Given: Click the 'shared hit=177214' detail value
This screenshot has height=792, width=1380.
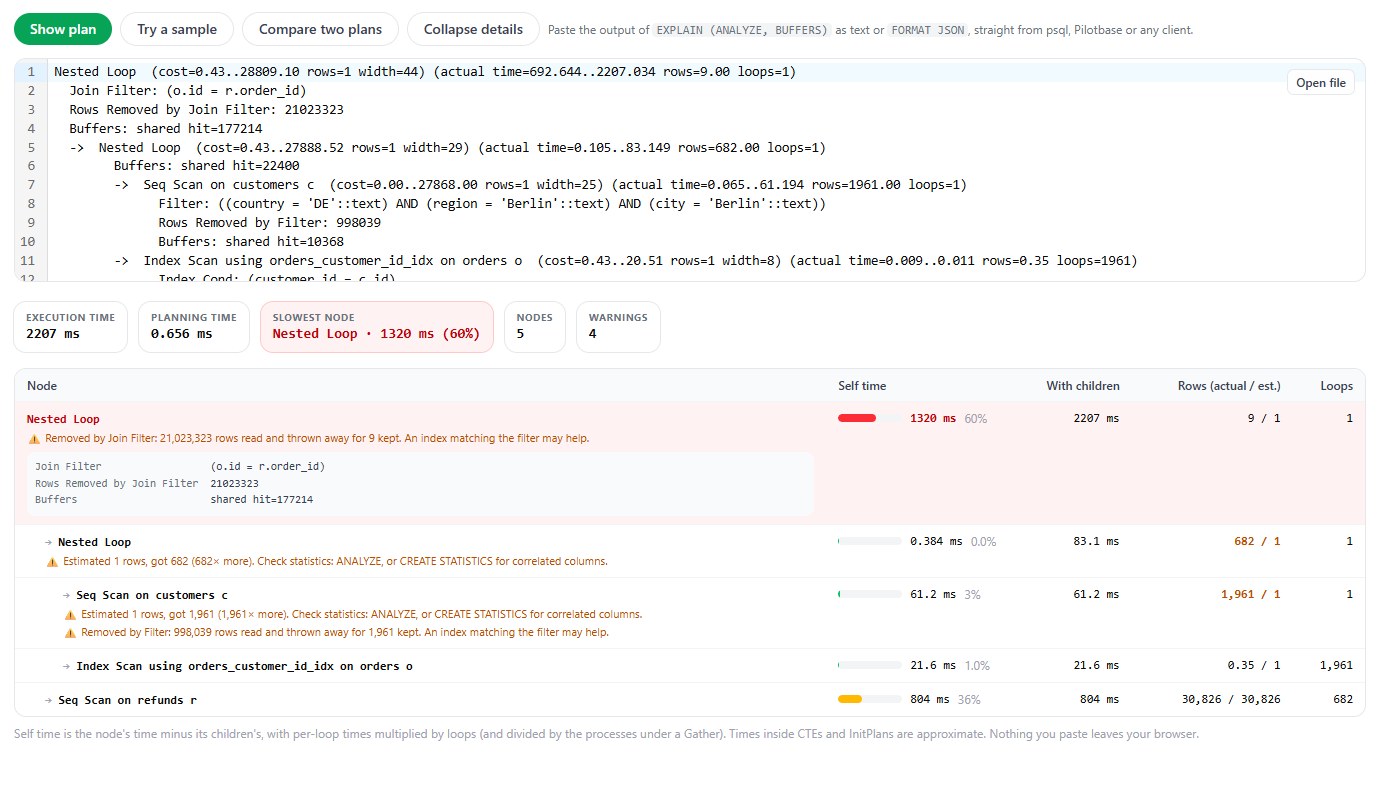Looking at the screenshot, I should tap(262, 499).
